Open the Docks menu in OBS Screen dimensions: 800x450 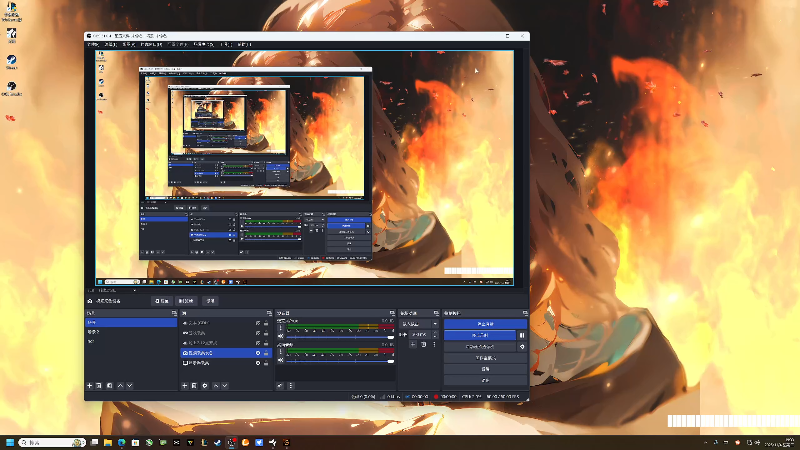(x=151, y=44)
